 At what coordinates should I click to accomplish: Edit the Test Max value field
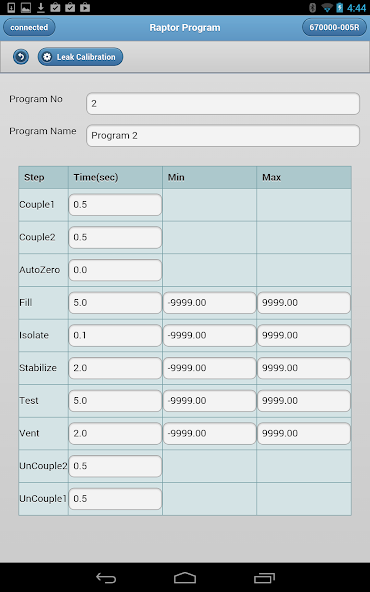click(x=304, y=401)
